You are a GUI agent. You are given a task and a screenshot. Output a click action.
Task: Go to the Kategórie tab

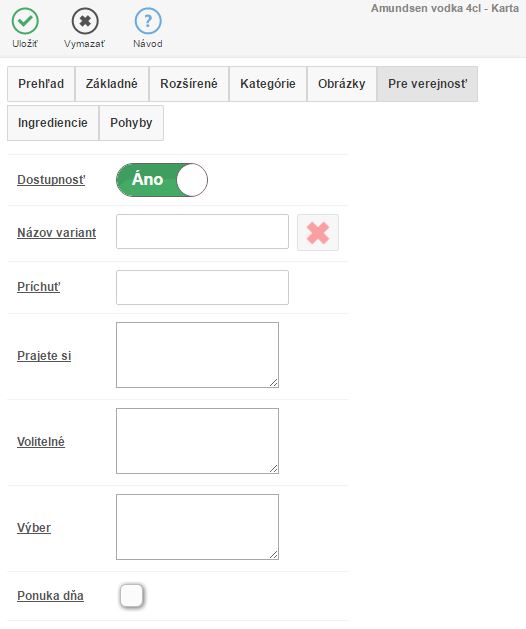[x=268, y=84]
